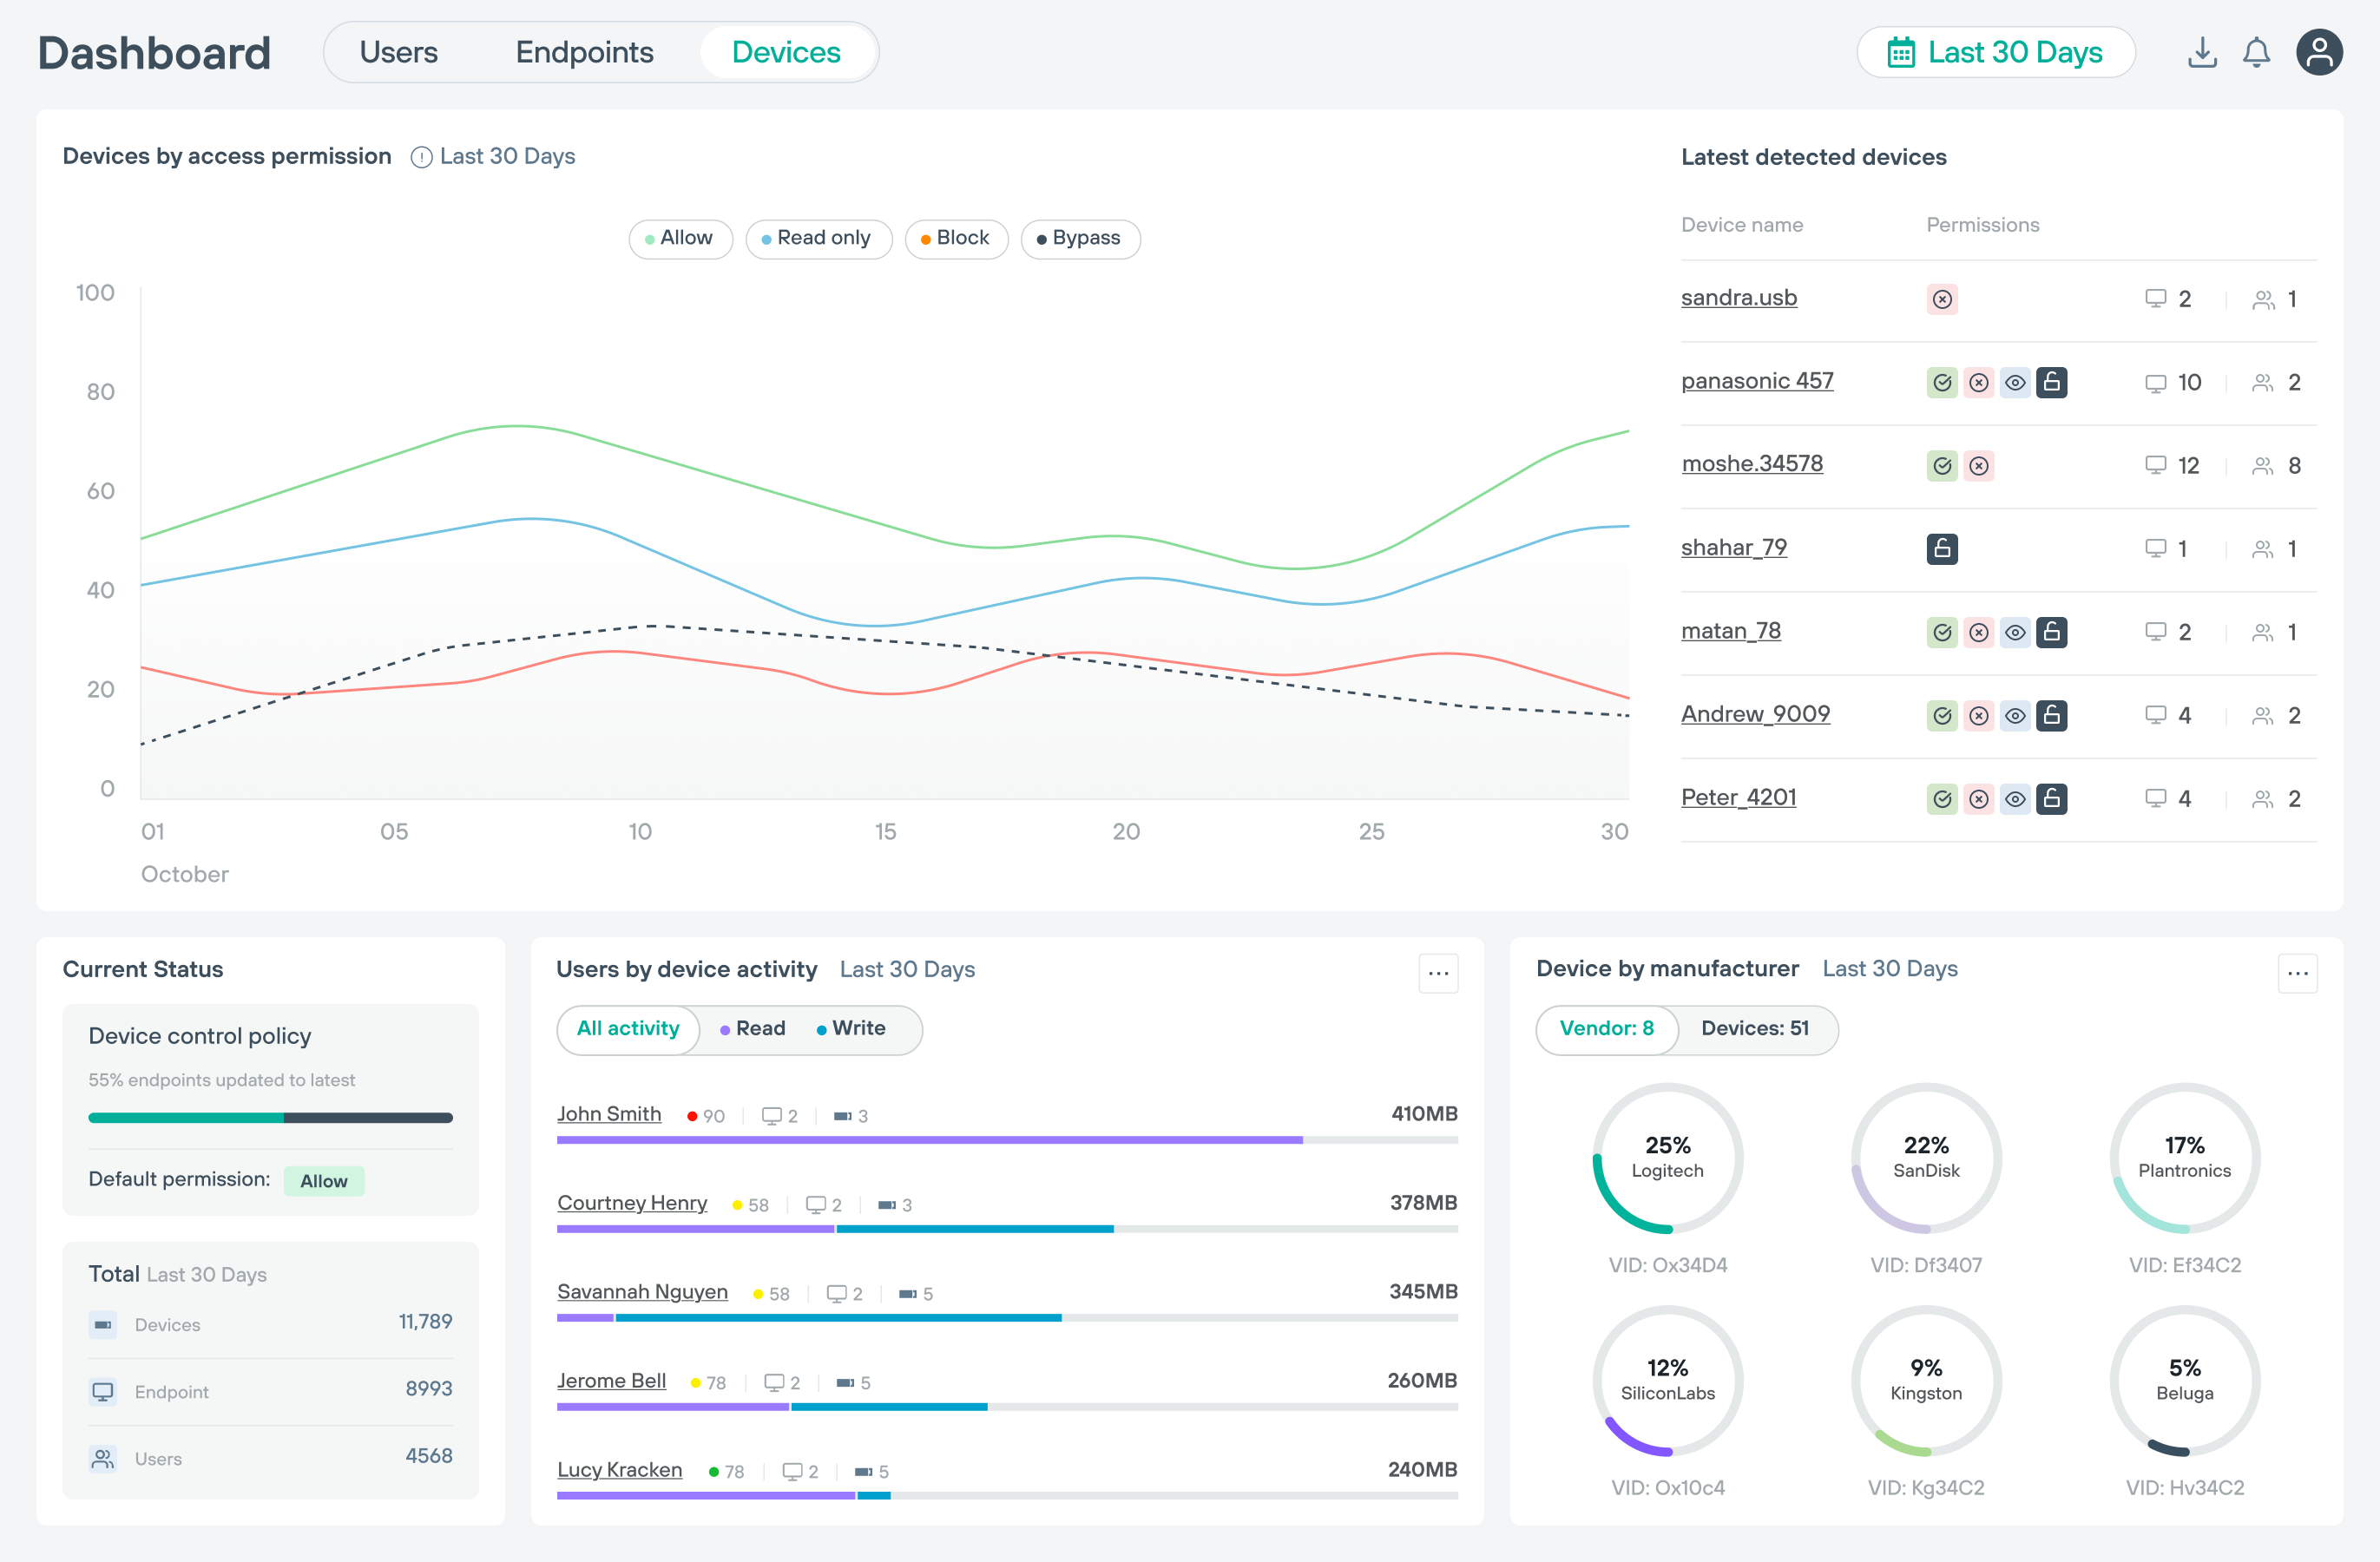The width and height of the screenshot is (2380, 1562).
Task: Open the Andrew_9009 device link
Action: click(1754, 714)
